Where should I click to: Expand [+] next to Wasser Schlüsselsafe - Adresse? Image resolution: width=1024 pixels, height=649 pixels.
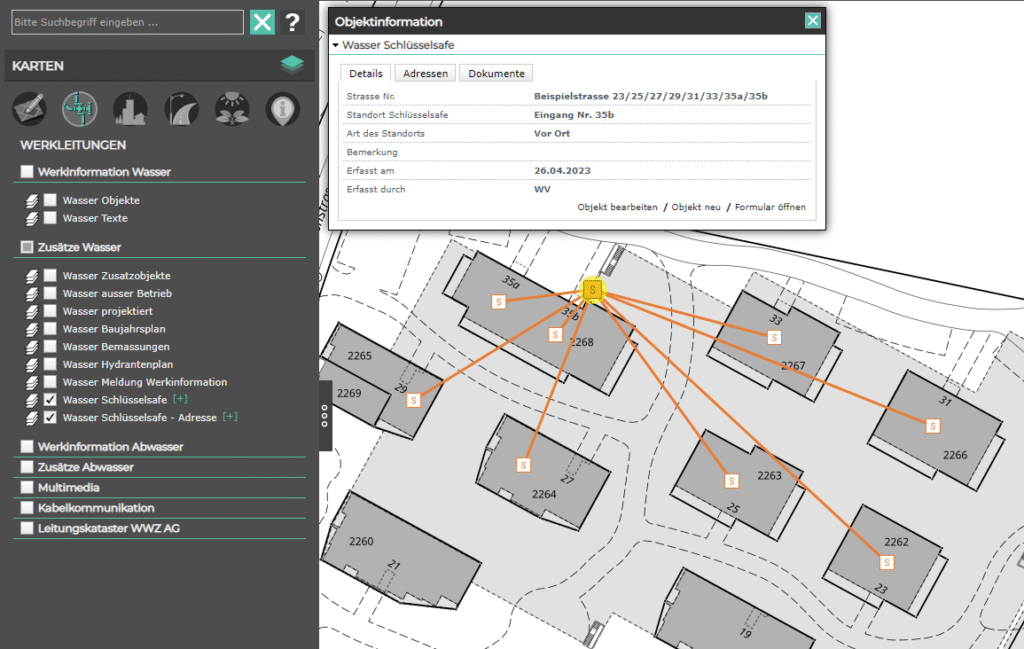pos(229,417)
